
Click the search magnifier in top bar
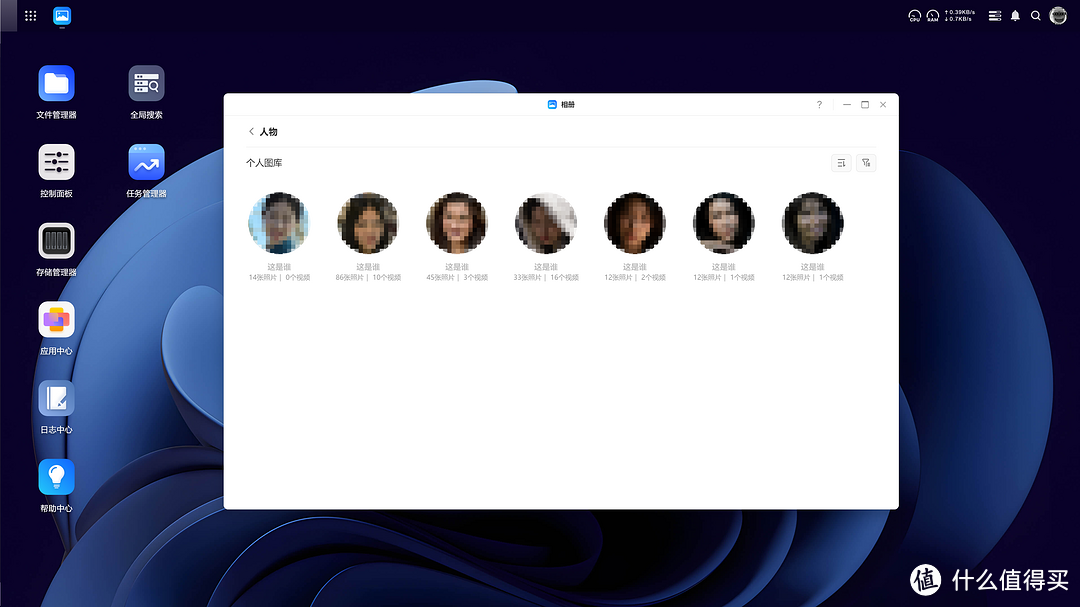1036,16
